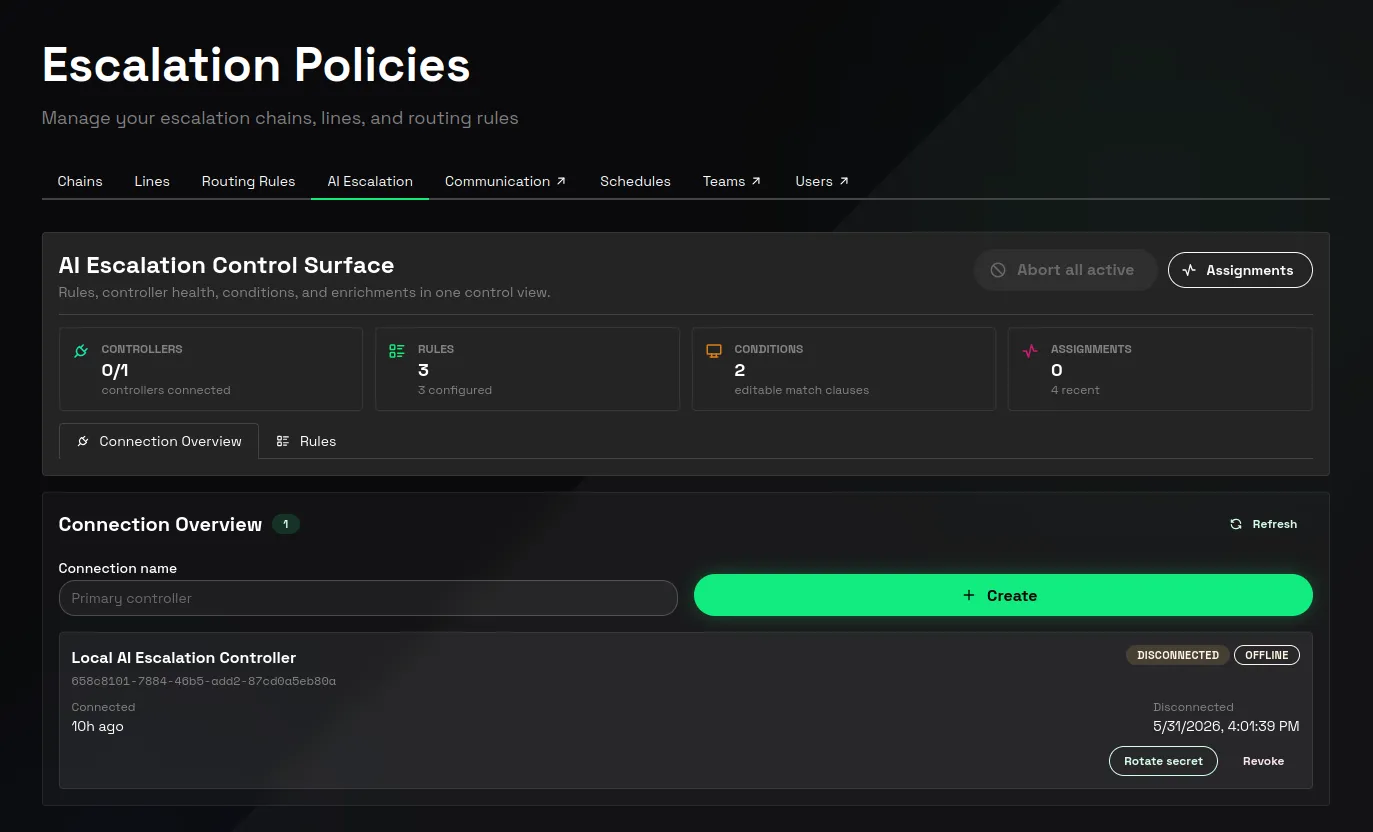Click the refresh arrows icon
The height and width of the screenshot is (832, 1373).
pos(1236,524)
